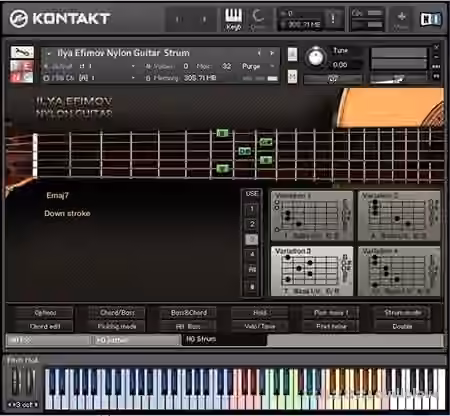Click the pitch bend wheel left of keyboard

tap(16, 382)
